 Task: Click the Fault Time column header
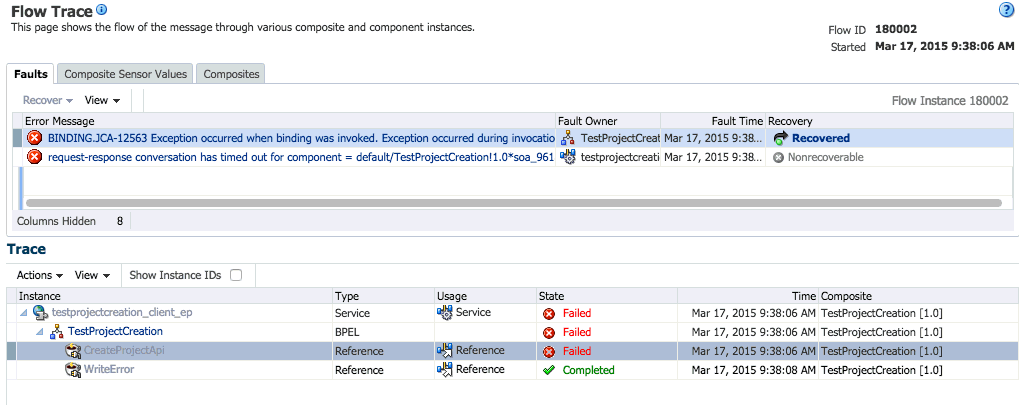tap(713, 121)
